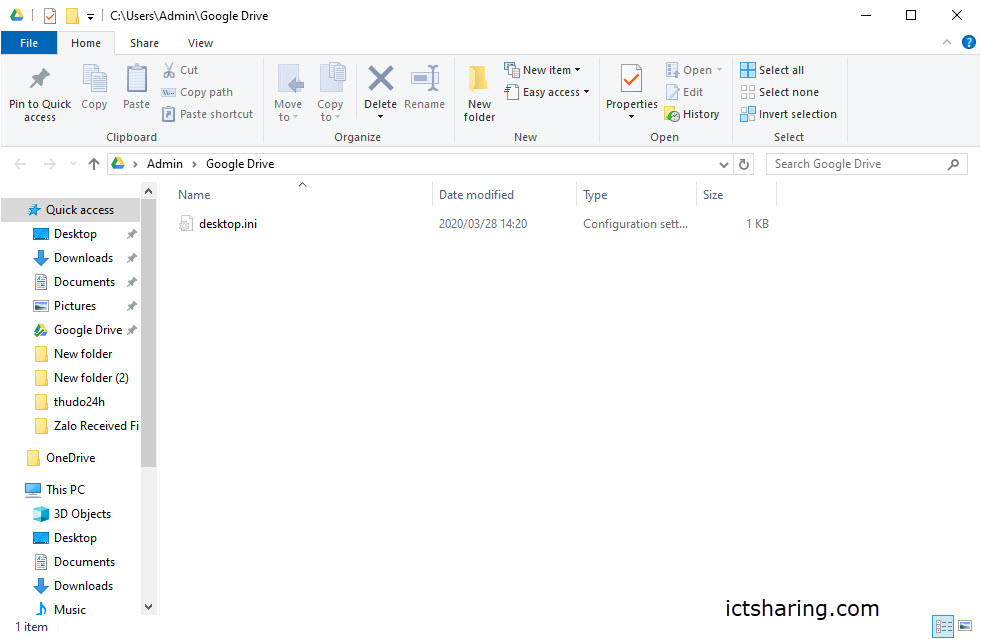Viewport: 981px width, 639px height.
Task: Click the search magnifier icon
Action: pyautogui.click(x=953, y=164)
